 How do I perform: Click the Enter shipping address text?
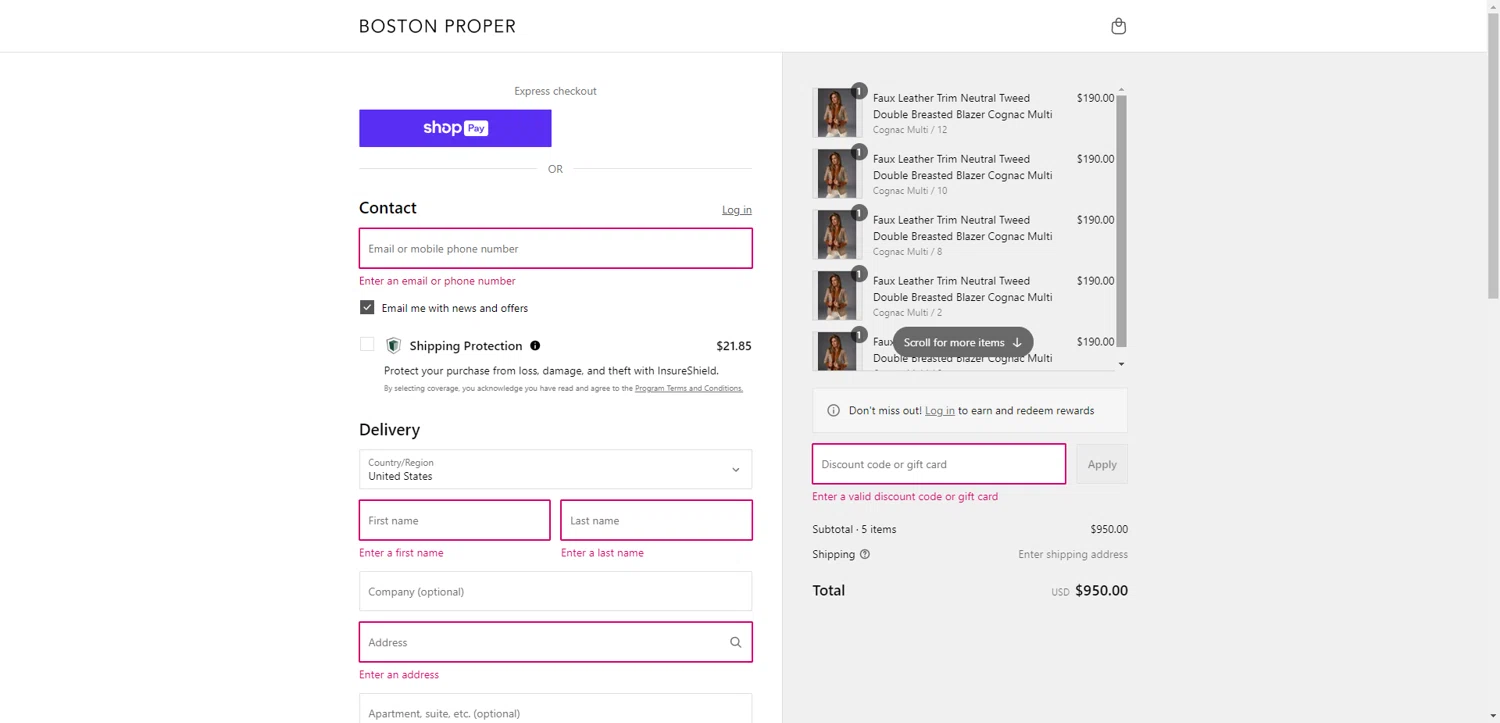click(x=1072, y=554)
